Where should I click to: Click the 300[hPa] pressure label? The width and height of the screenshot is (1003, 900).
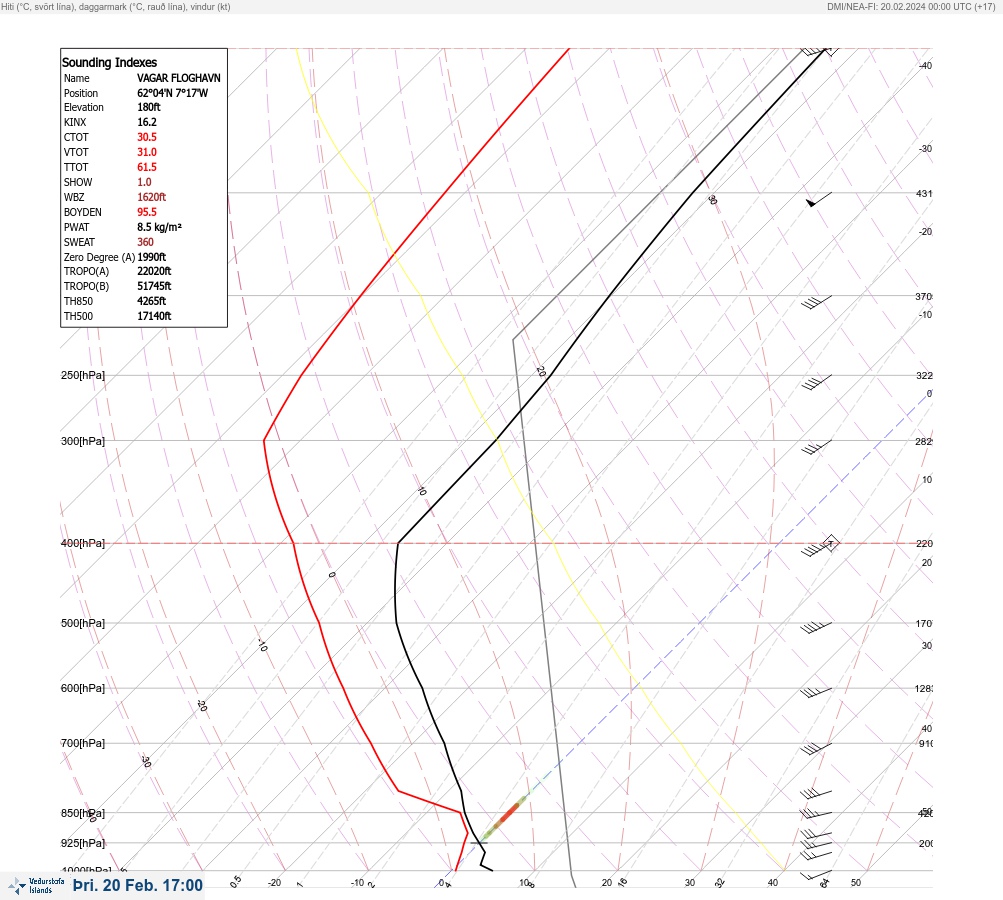tap(83, 441)
